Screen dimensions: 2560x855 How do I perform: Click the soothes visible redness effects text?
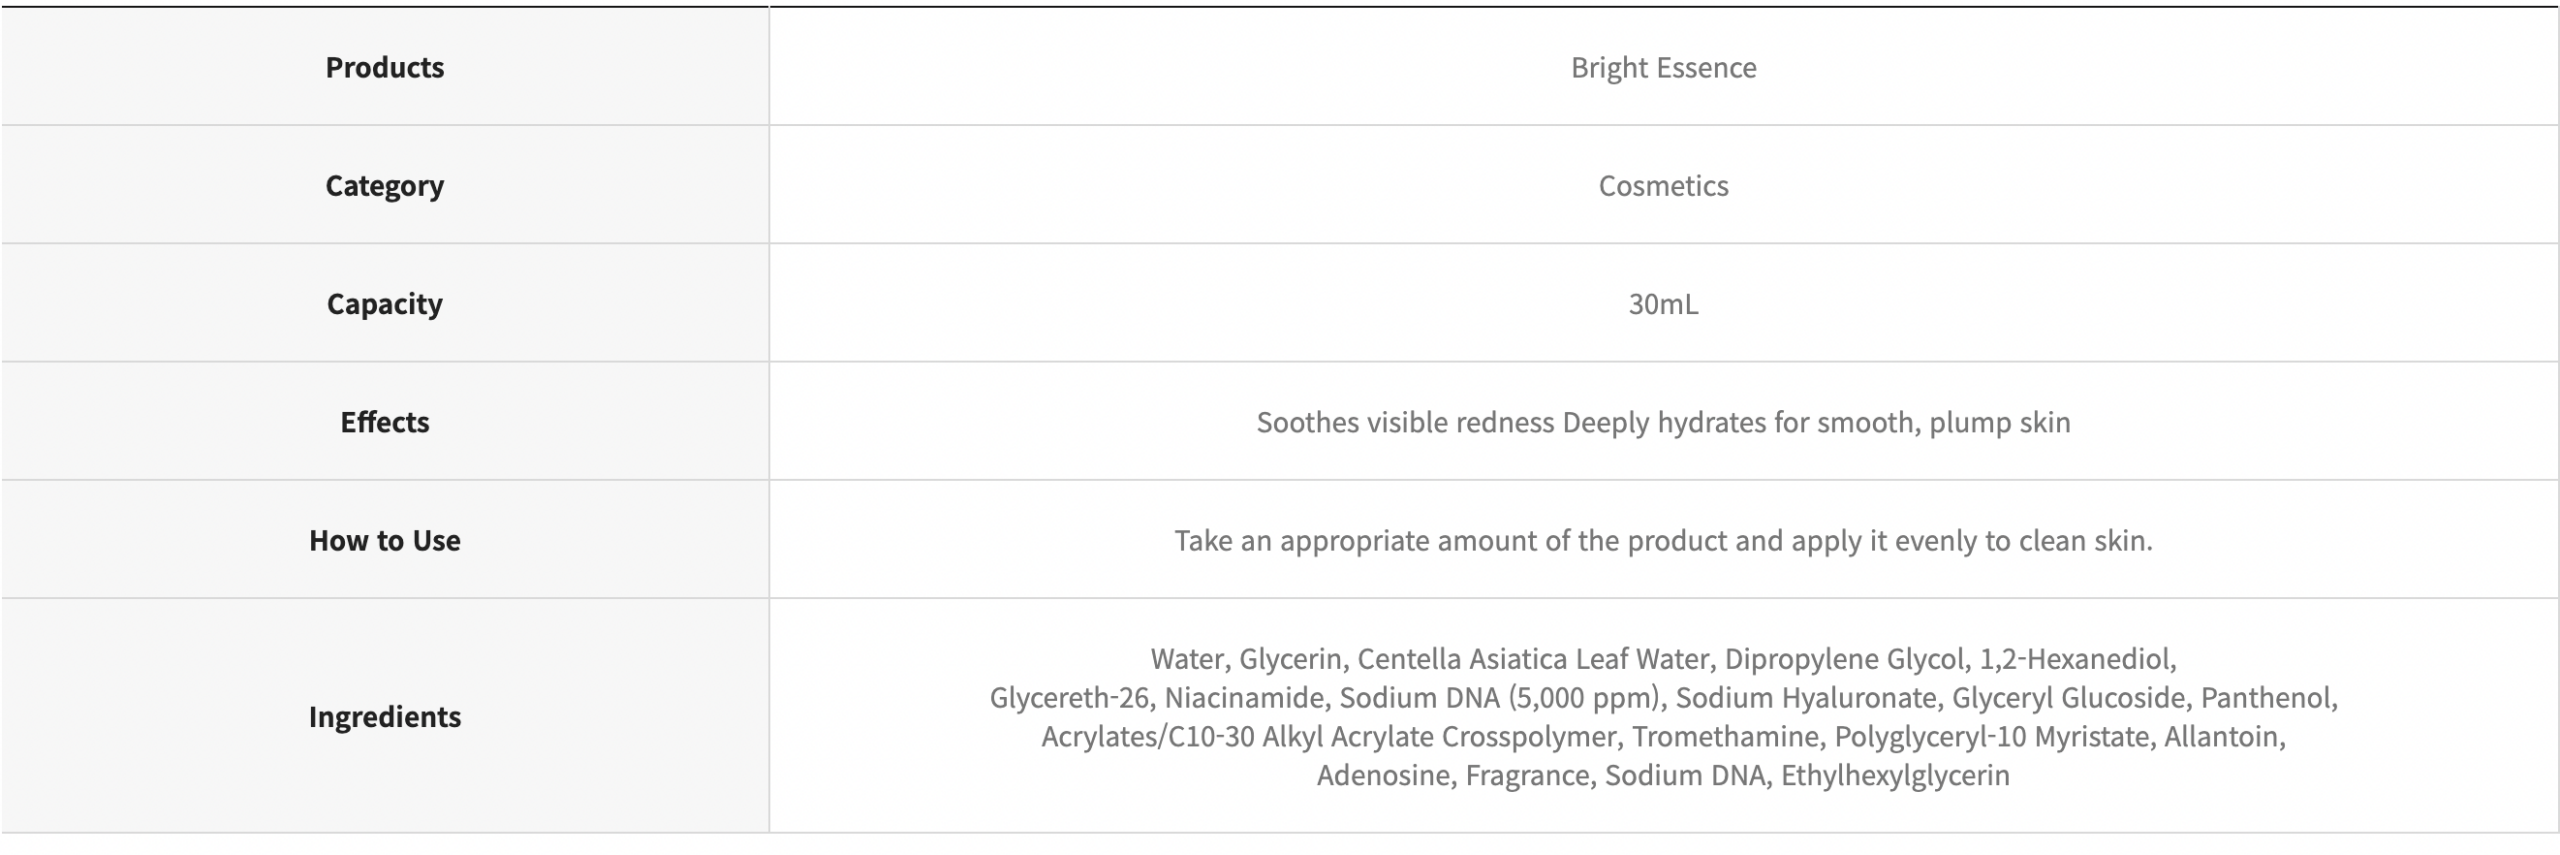tap(1405, 422)
